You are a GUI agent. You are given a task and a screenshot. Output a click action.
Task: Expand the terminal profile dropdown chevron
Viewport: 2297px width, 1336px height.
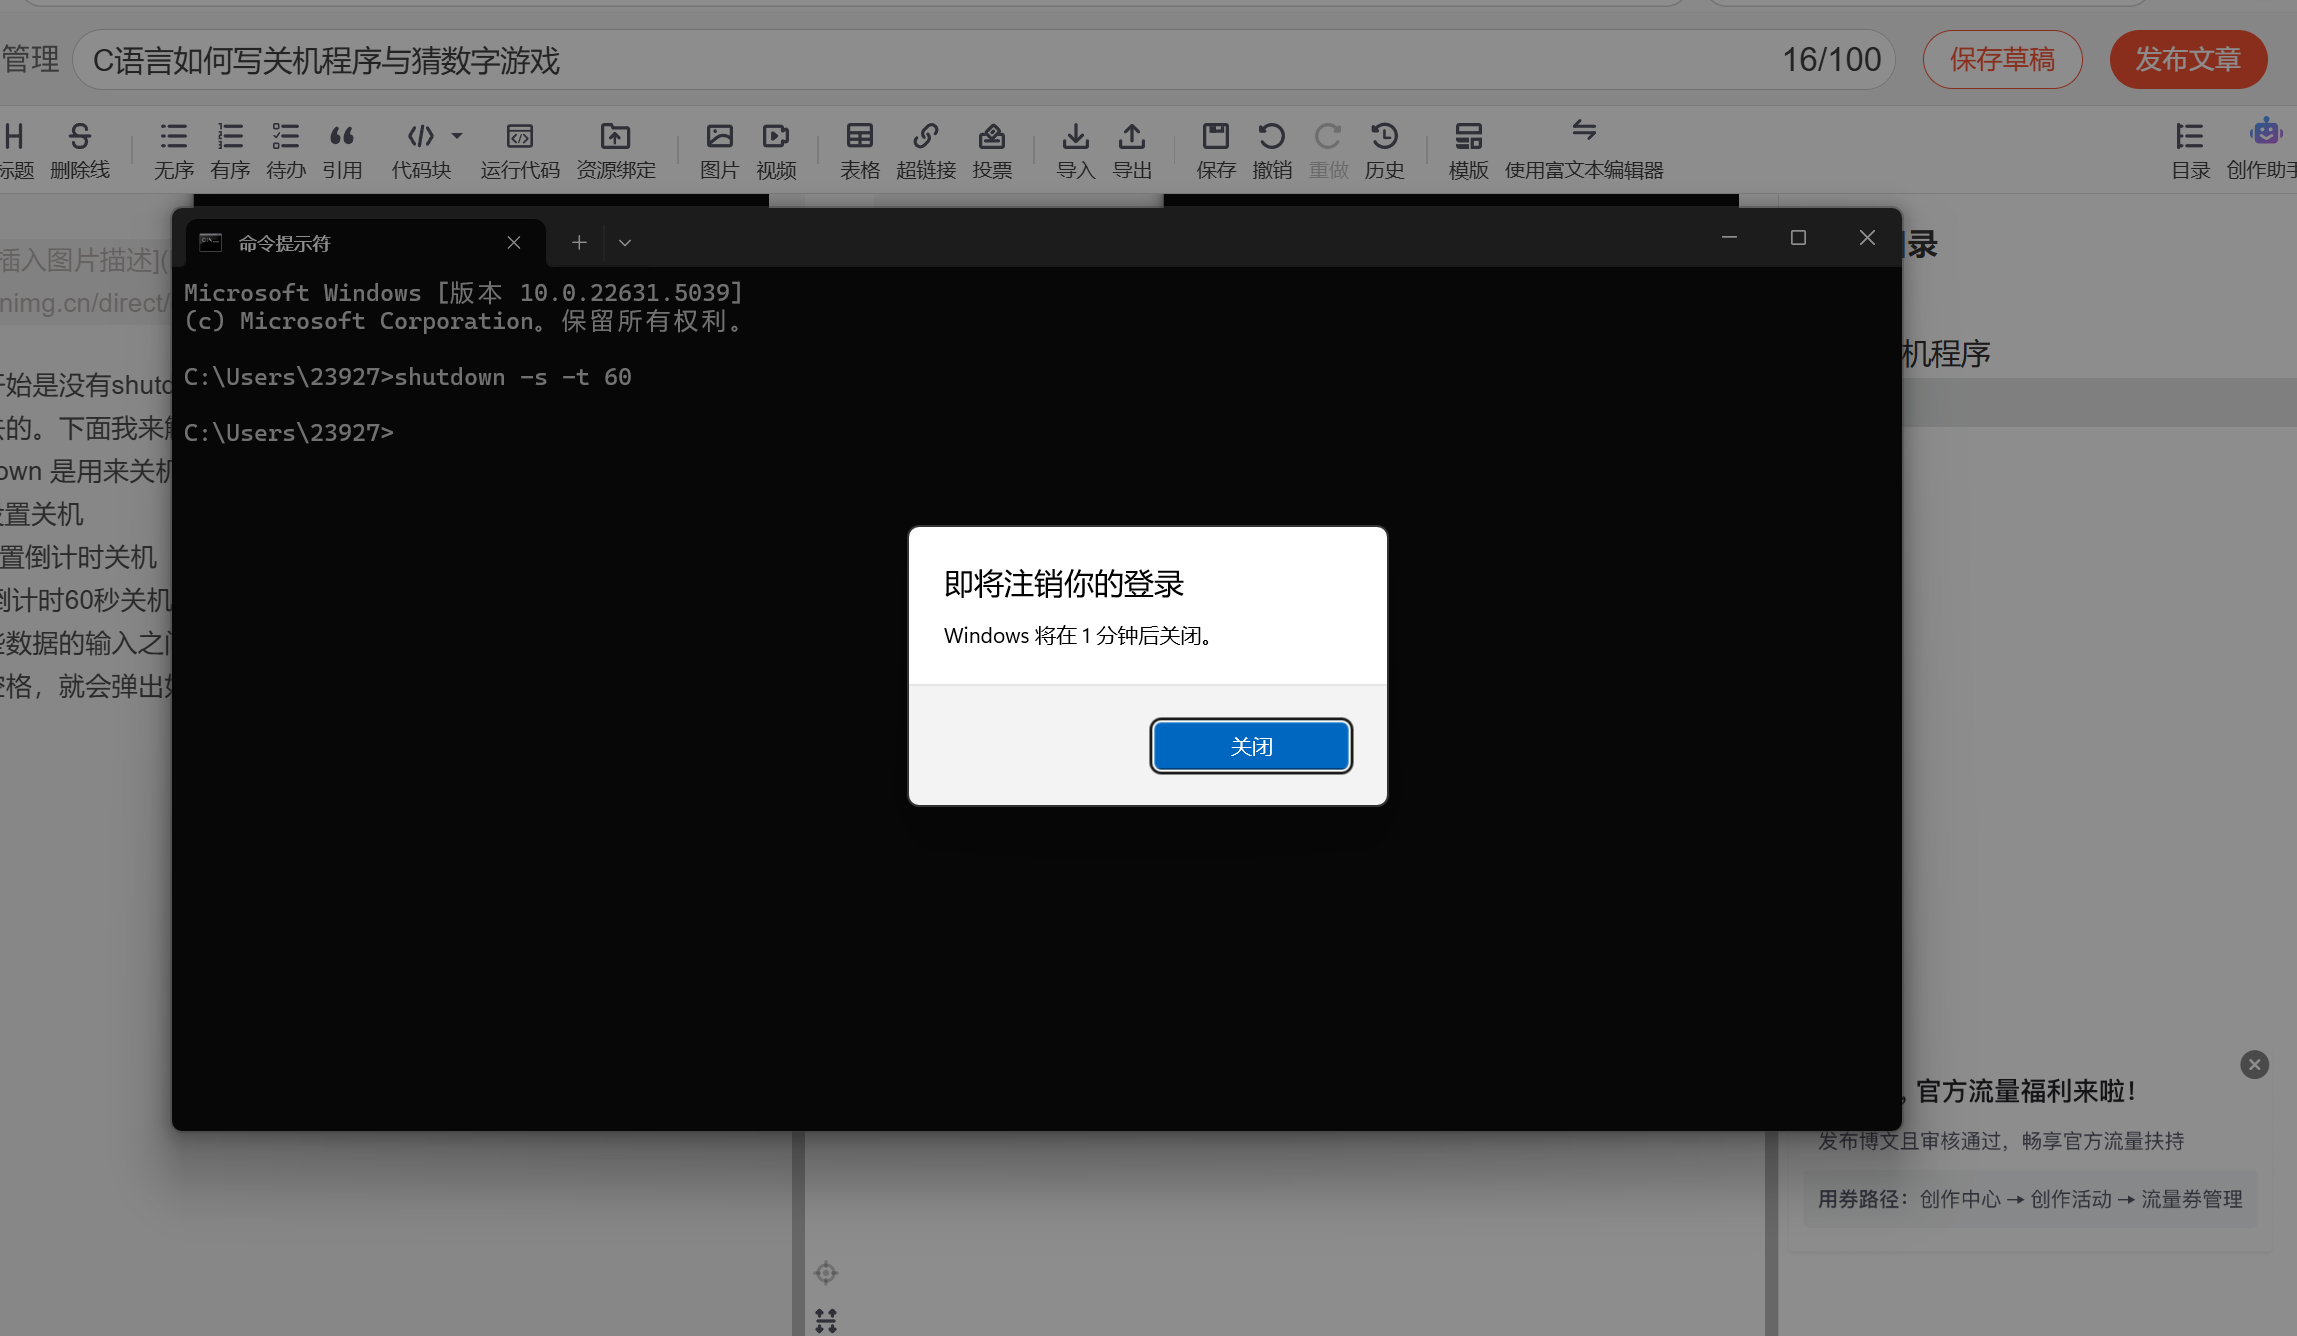(625, 243)
